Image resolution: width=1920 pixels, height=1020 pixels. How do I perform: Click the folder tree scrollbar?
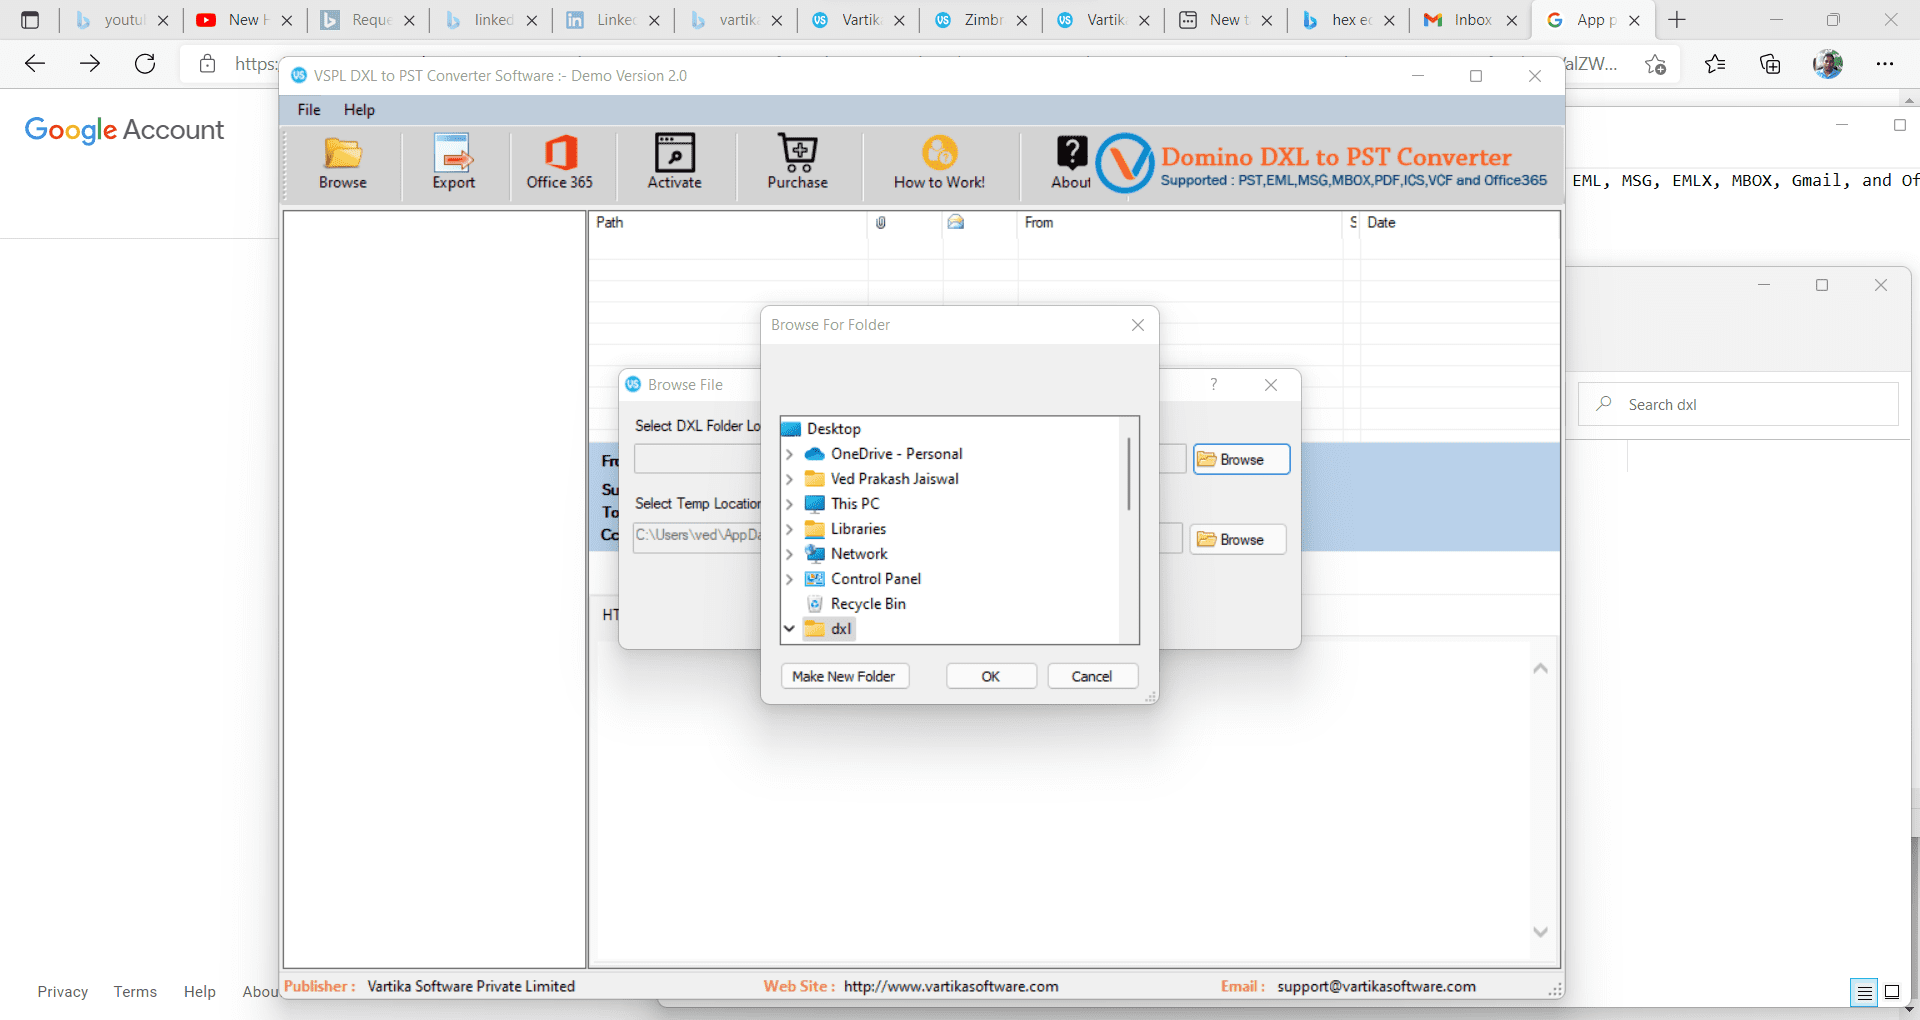click(1129, 474)
